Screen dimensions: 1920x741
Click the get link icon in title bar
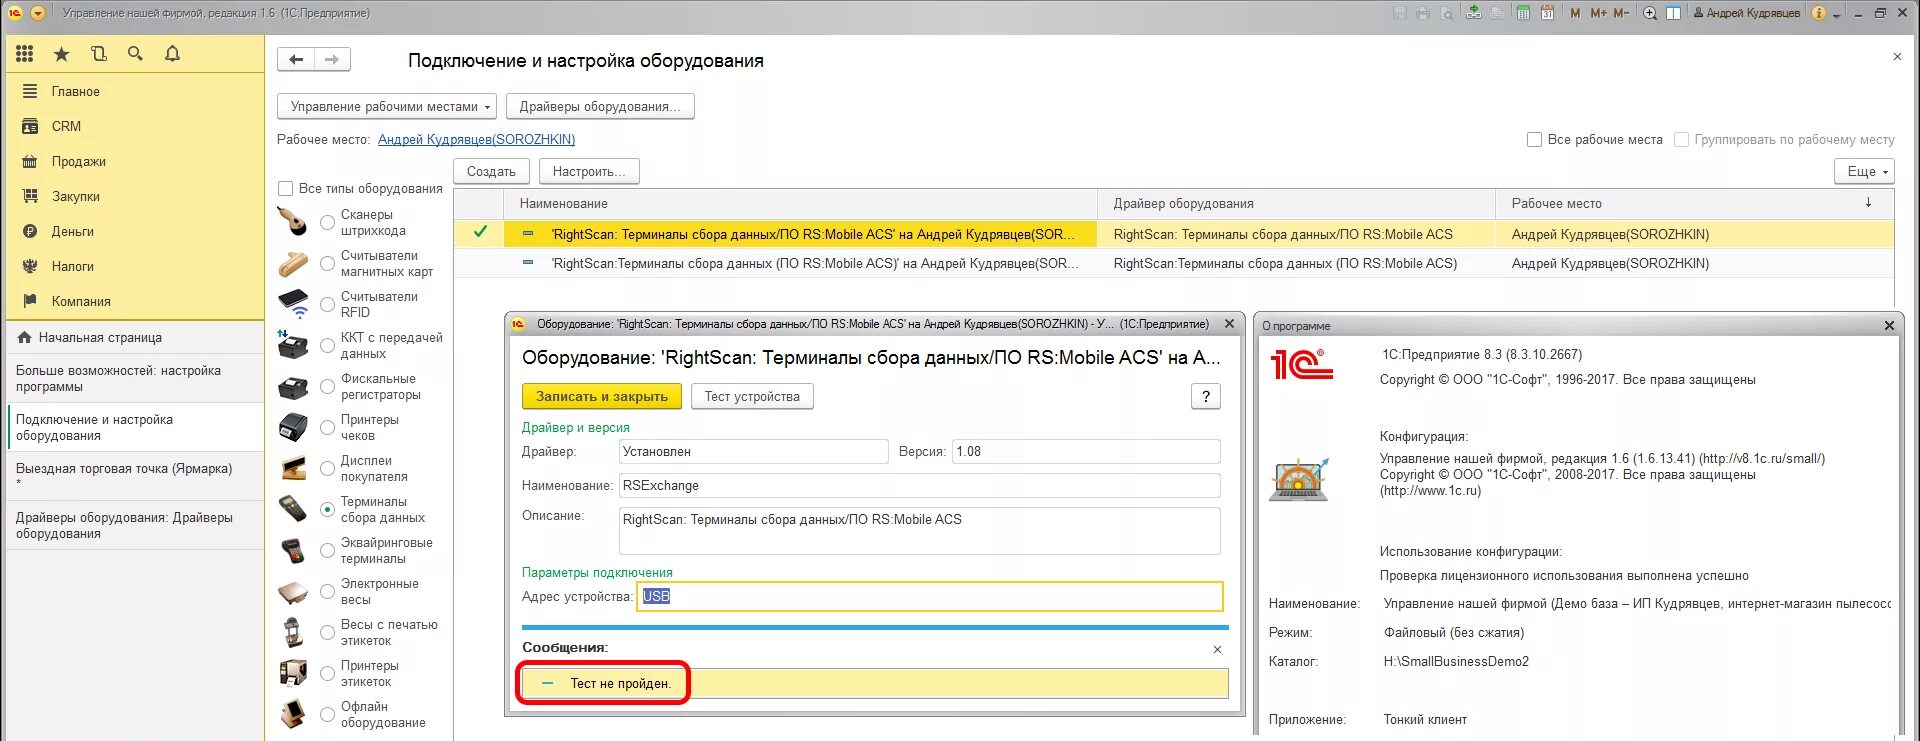[x=1474, y=13]
